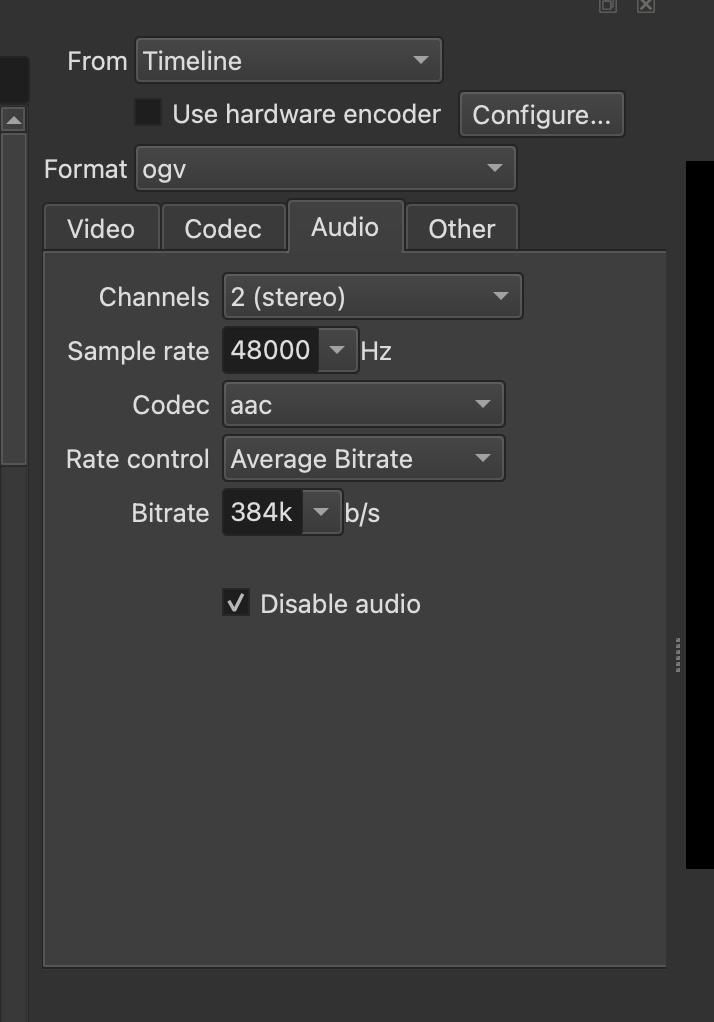Click the panel float/undock icon

[x=608, y=6]
